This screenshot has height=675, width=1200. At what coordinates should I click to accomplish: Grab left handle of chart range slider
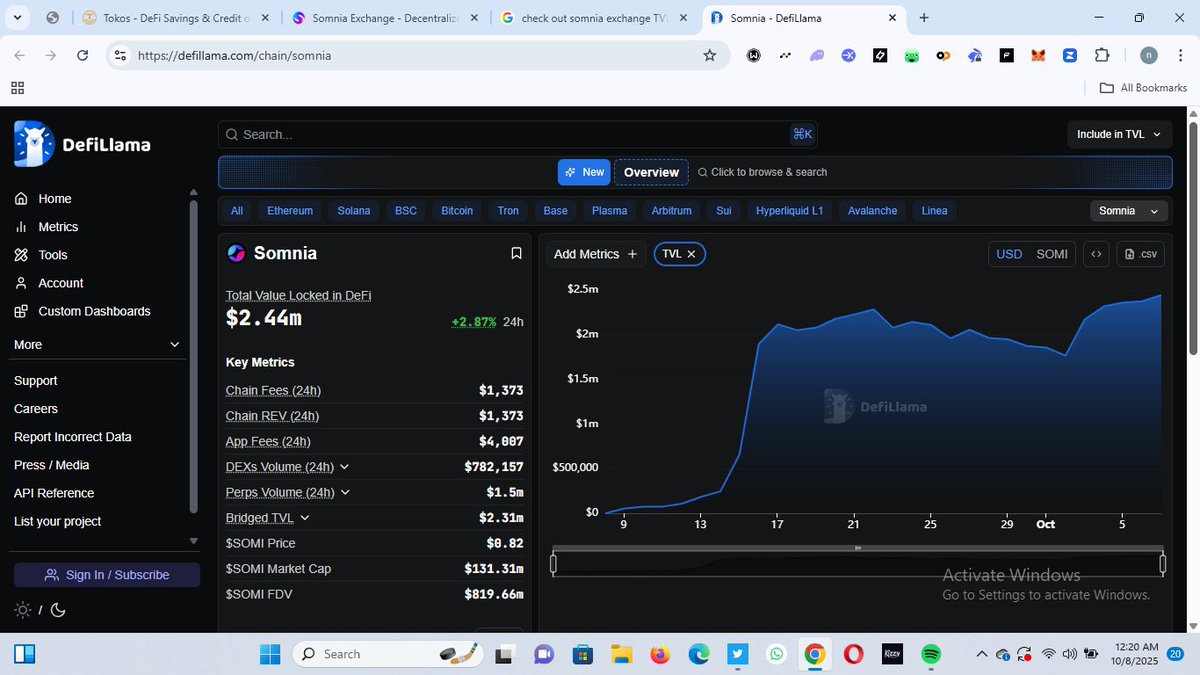(x=553, y=564)
